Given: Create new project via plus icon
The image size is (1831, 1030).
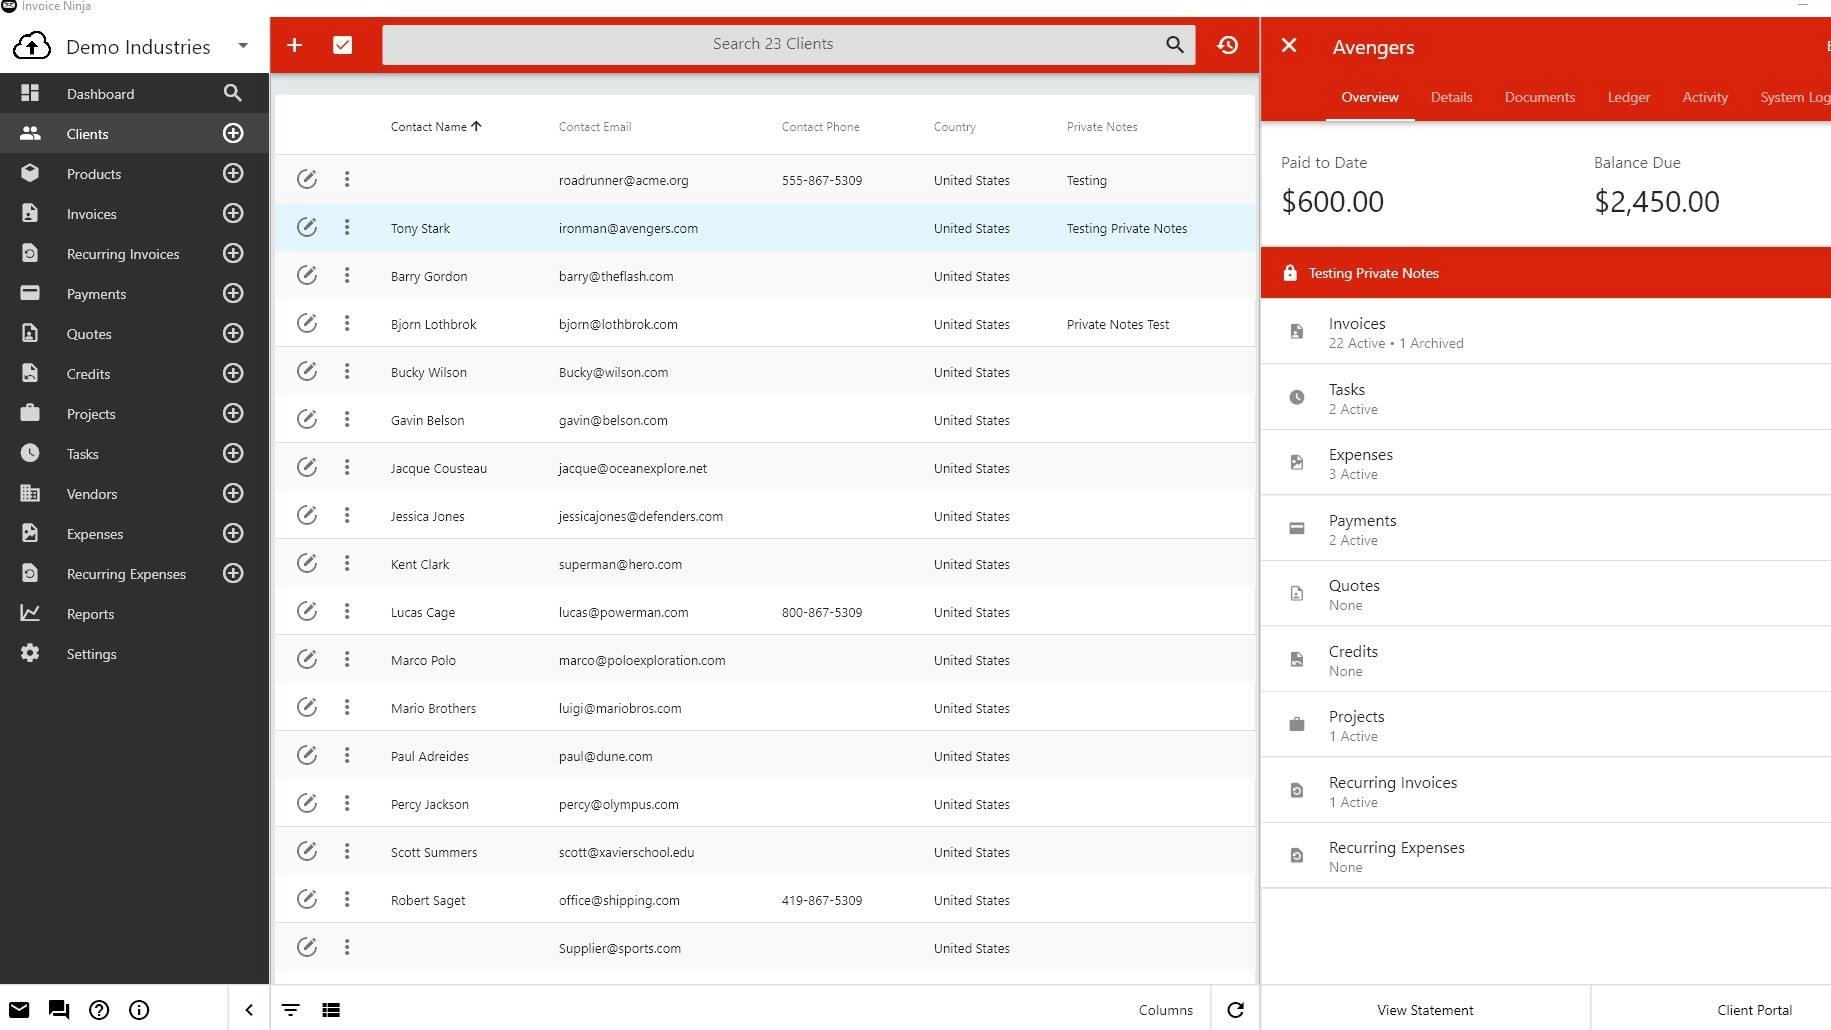Looking at the screenshot, I should (x=233, y=413).
